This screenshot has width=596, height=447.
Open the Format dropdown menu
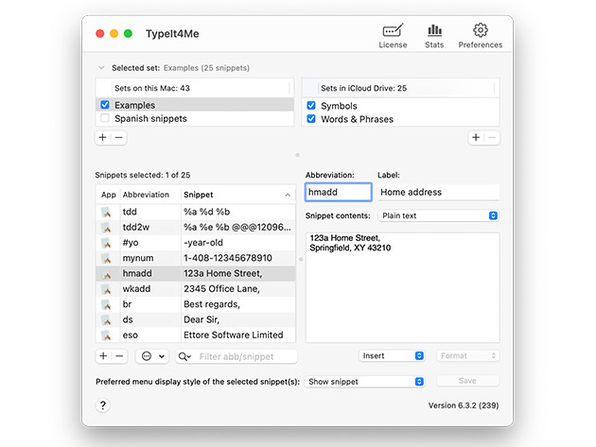tap(468, 356)
